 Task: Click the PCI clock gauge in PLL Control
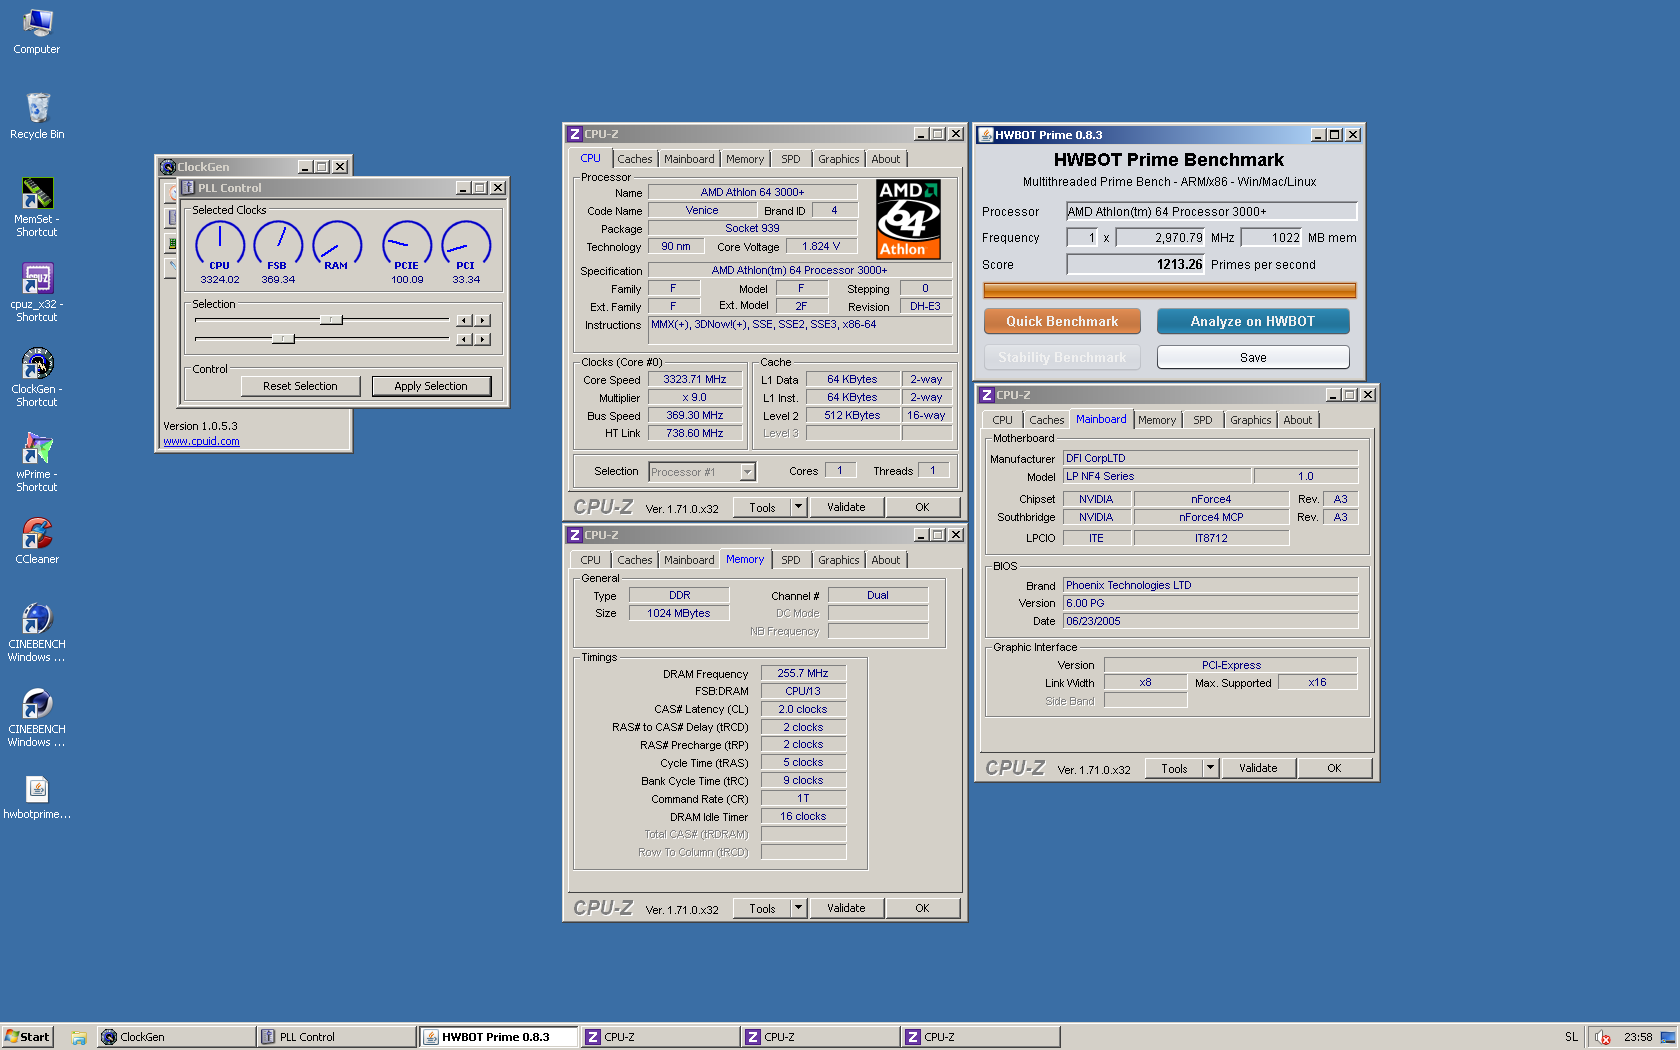pyautogui.click(x=466, y=246)
